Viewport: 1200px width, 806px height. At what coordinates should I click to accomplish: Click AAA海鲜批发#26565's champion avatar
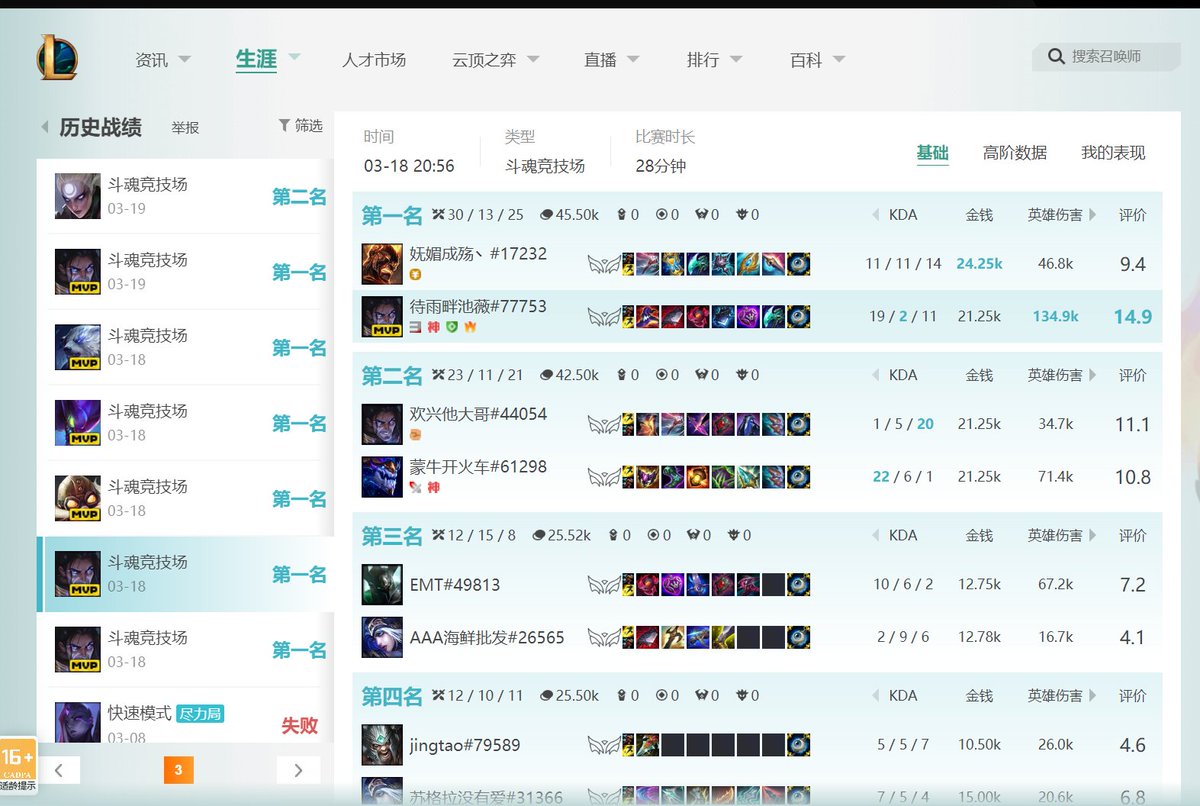tap(382, 637)
